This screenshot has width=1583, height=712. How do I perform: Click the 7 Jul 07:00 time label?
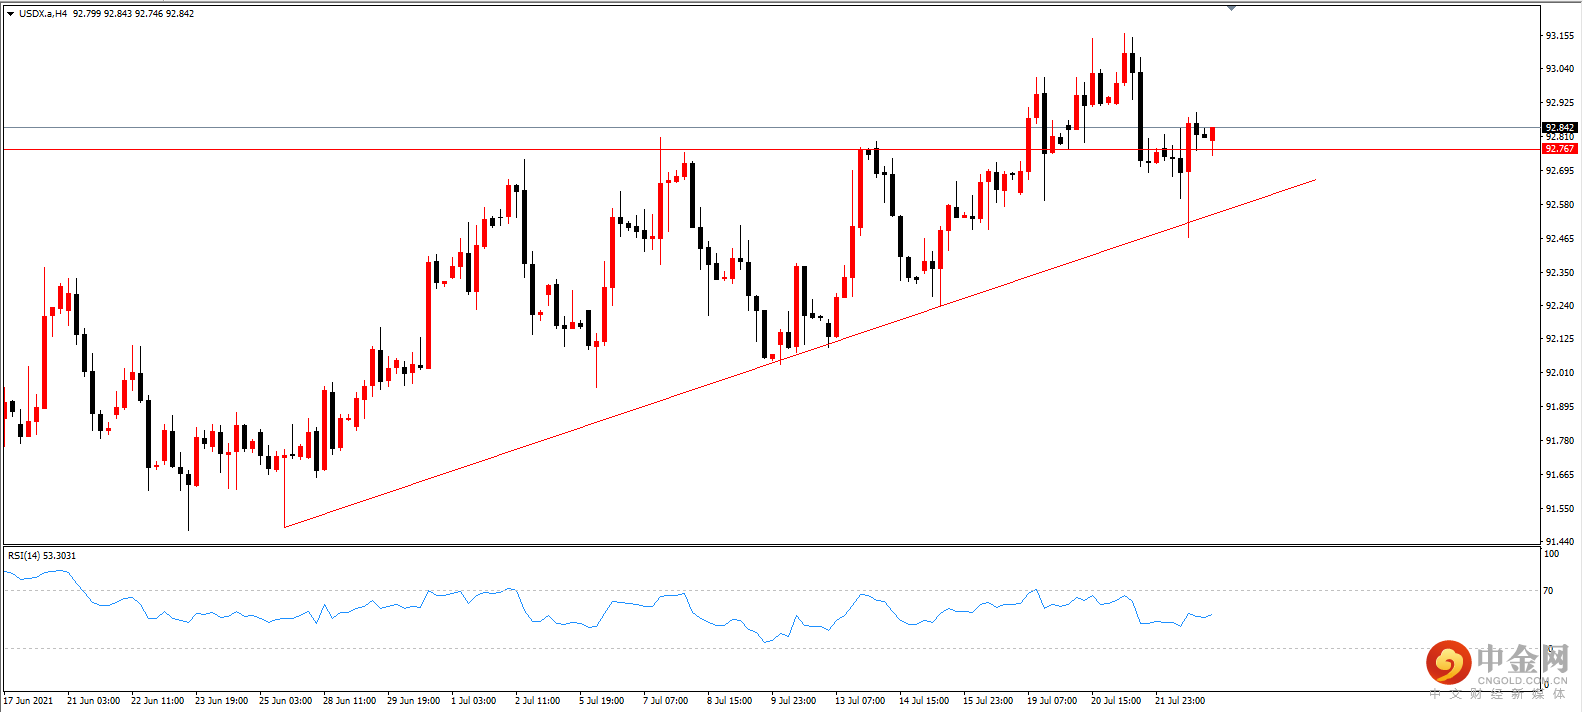tap(666, 701)
